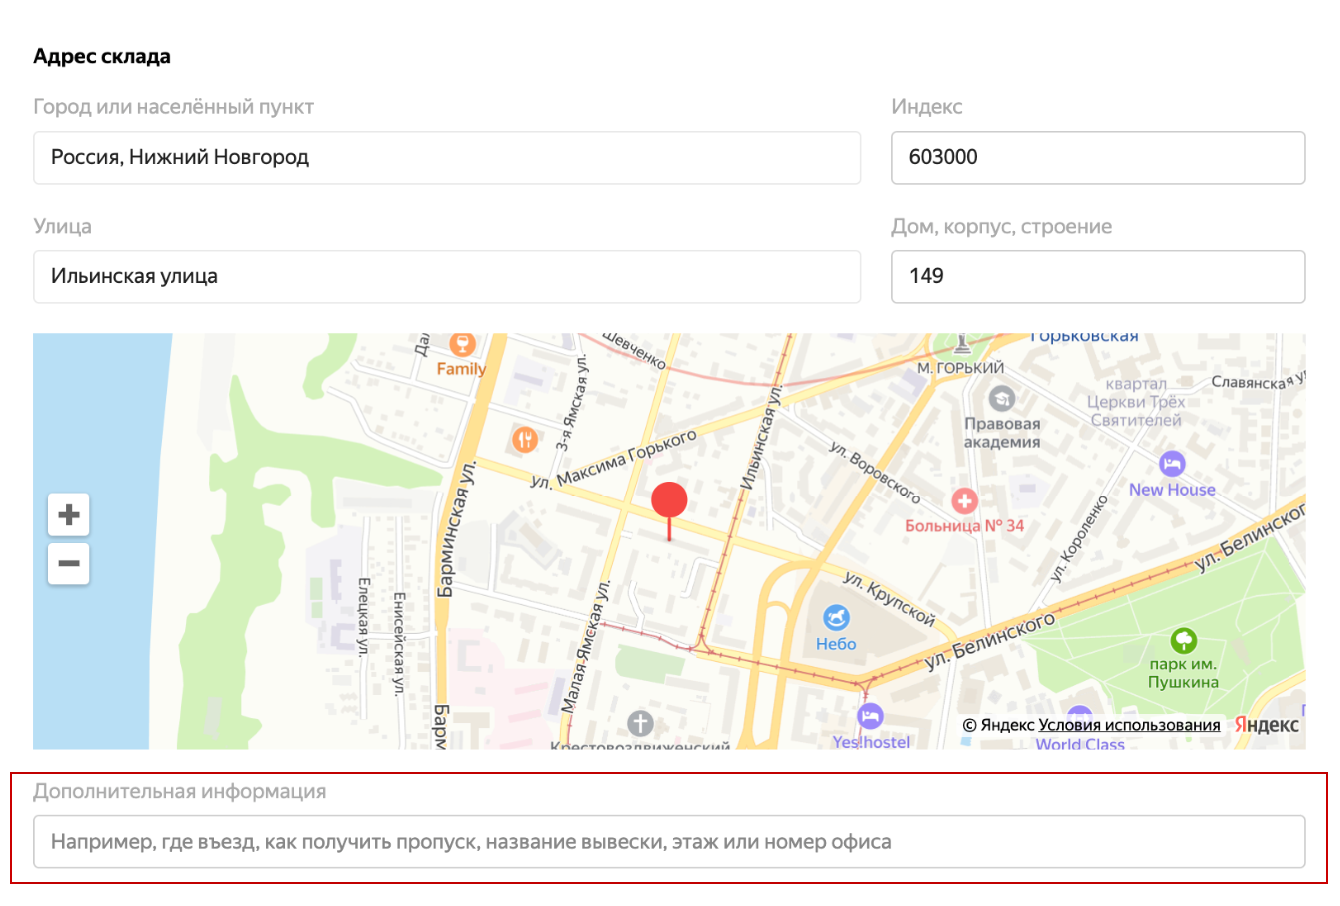Zoom in the map with plus button
This screenshot has width=1340, height=906.
coord(69,514)
